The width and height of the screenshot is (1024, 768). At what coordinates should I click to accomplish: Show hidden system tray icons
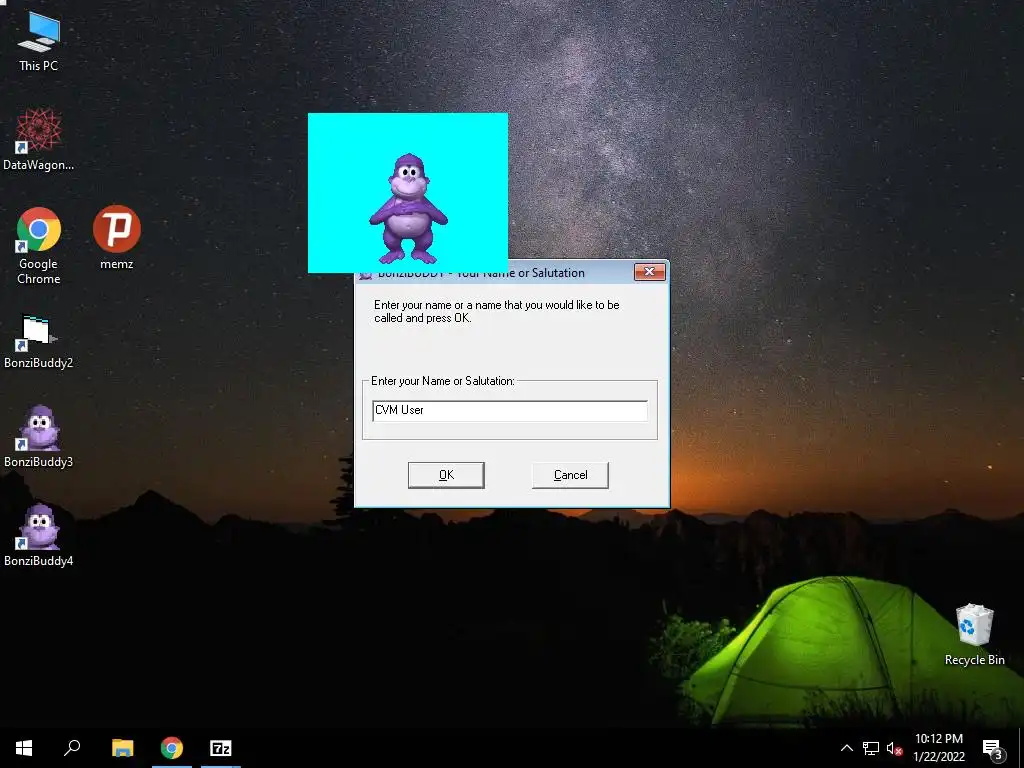(846, 748)
